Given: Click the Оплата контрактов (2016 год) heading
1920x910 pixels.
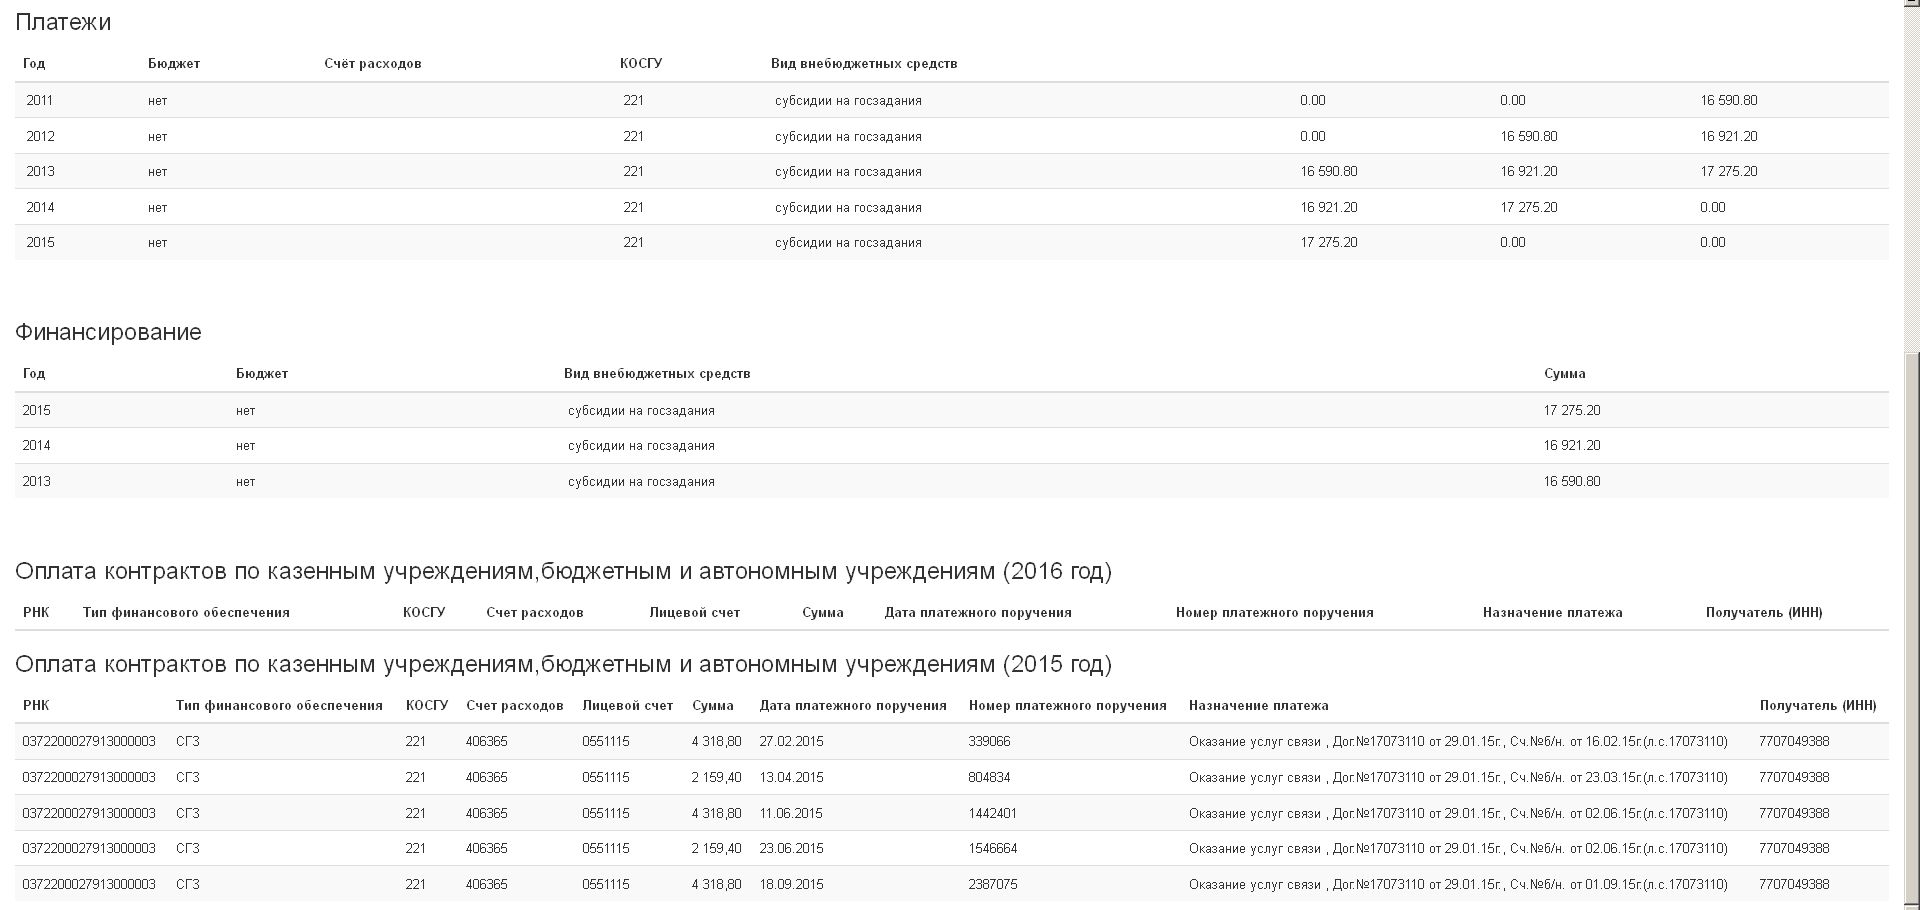Looking at the screenshot, I should (x=563, y=571).
